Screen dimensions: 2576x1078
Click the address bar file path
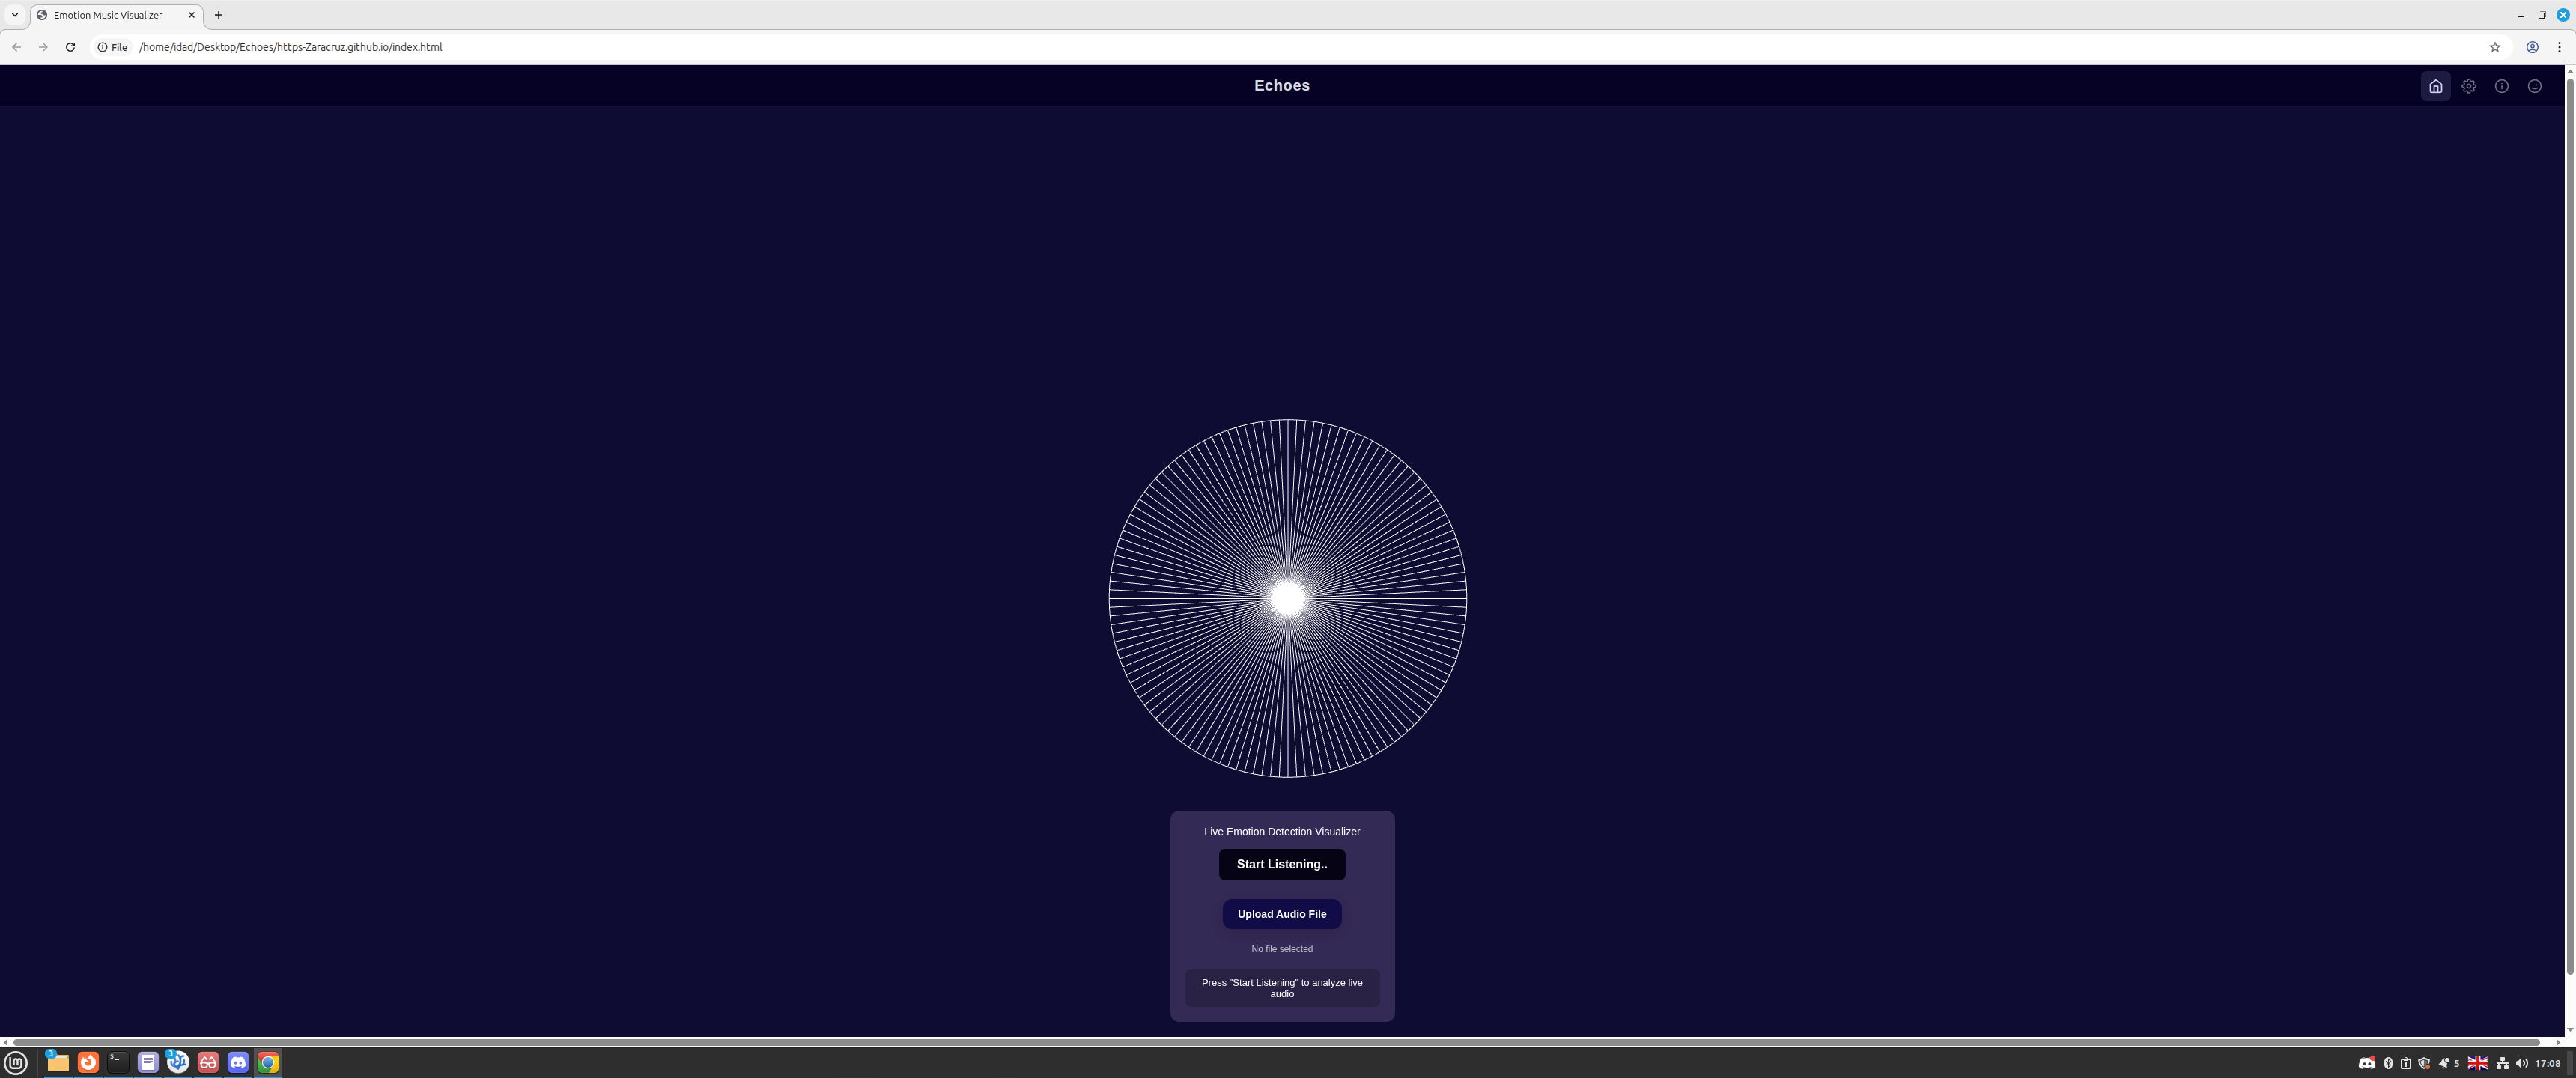click(x=290, y=46)
